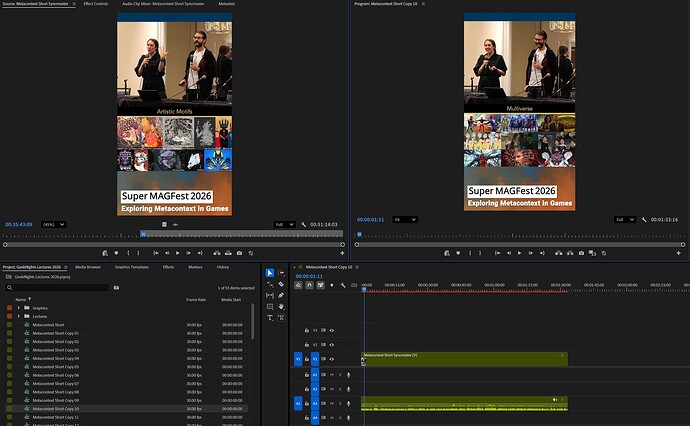This screenshot has width=690, height=426.
Task: Open Program monitor comparison view
Action: pos(592,253)
